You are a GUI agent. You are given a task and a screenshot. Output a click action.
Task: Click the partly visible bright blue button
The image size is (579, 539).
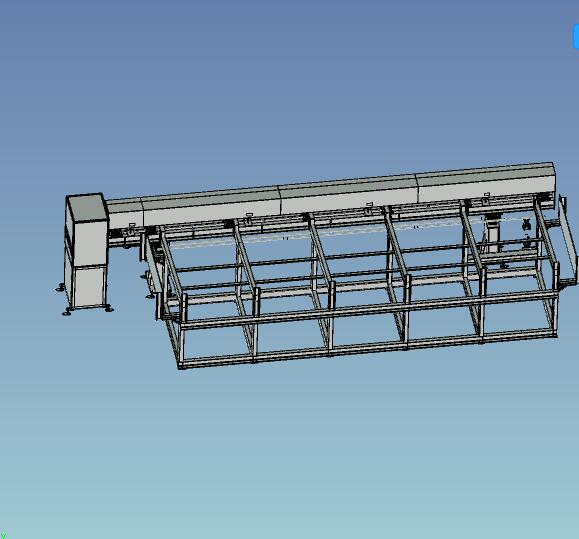point(576,37)
